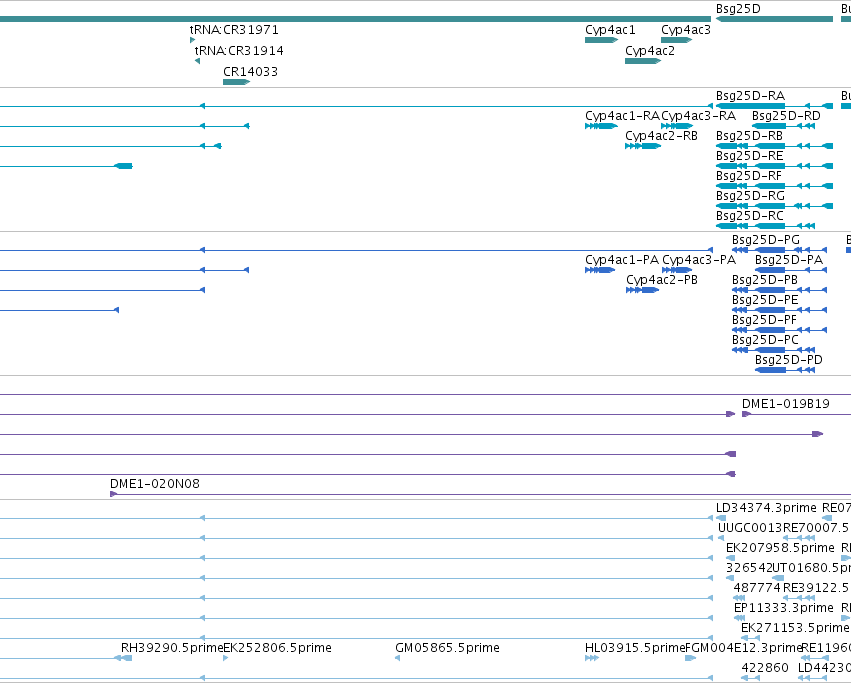The height and width of the screenshot is (683, 851).
Task: Click the Bsg25D-RA transcript
Action: 774,106
